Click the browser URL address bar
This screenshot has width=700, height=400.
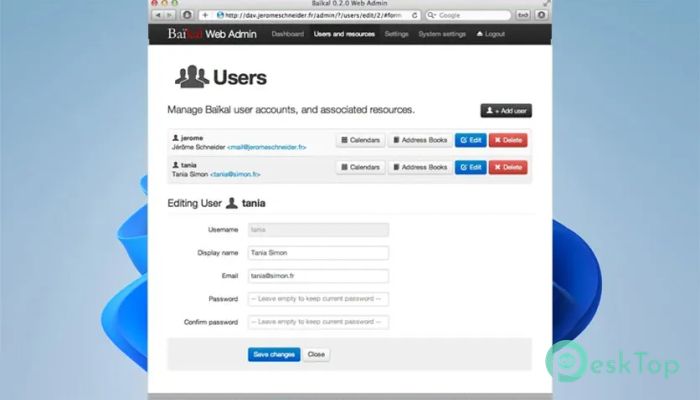point(312,15)
